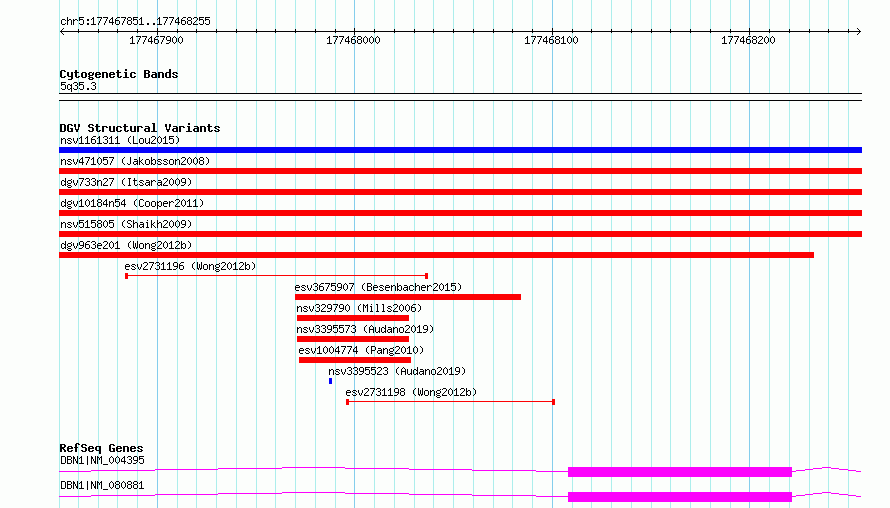Select the DBN1|NM_080881 magenta exon block
The image size is (890, 508).
(680, 497)
